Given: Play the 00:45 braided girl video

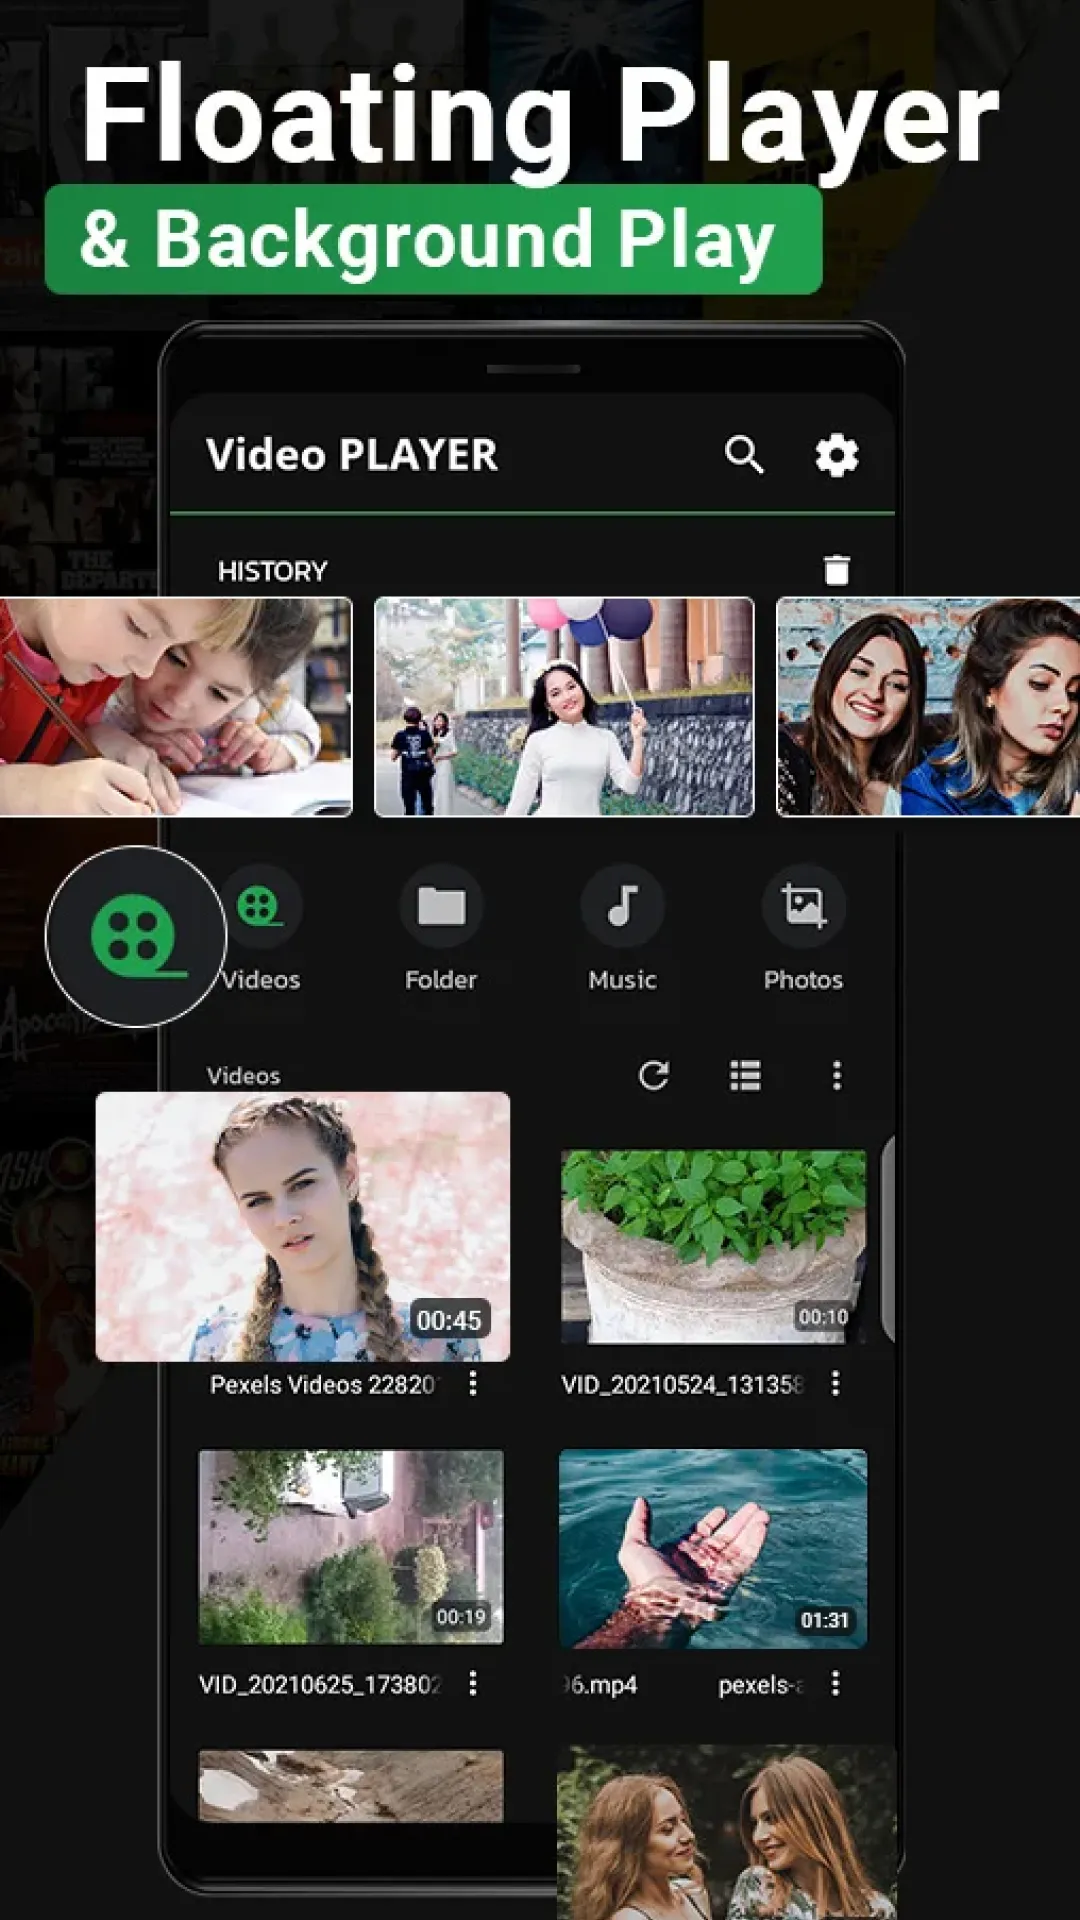Looking at the screenshot, I should coord(303,1227).
